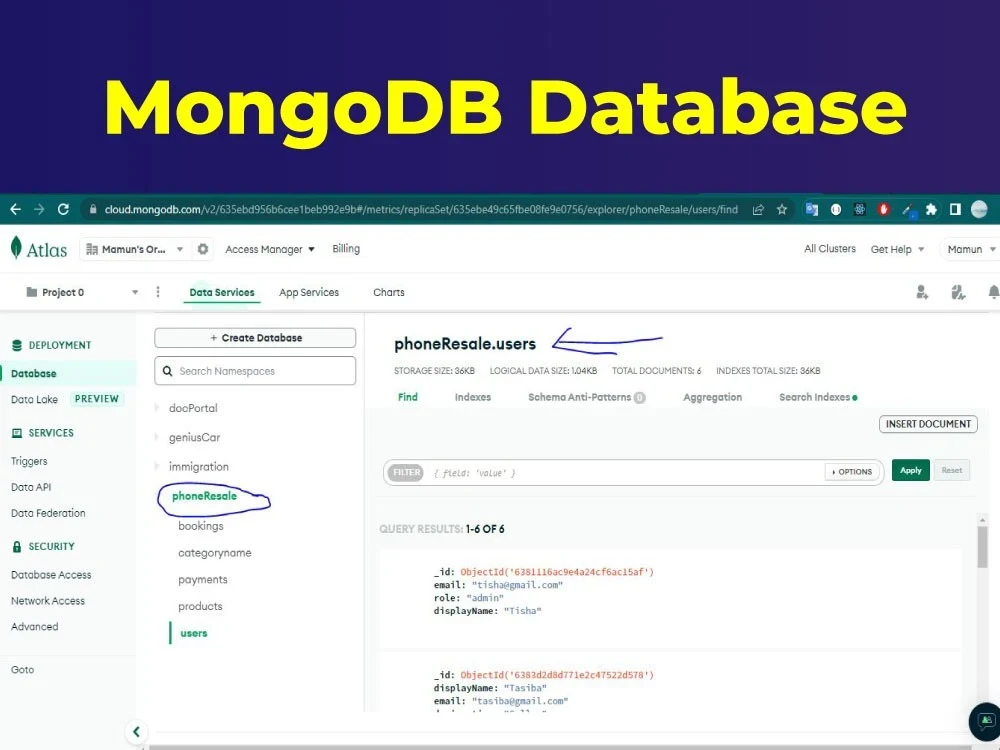1000x750 pixels.
Task: Open the React Developer Tools extension
Action: (860, 209)
